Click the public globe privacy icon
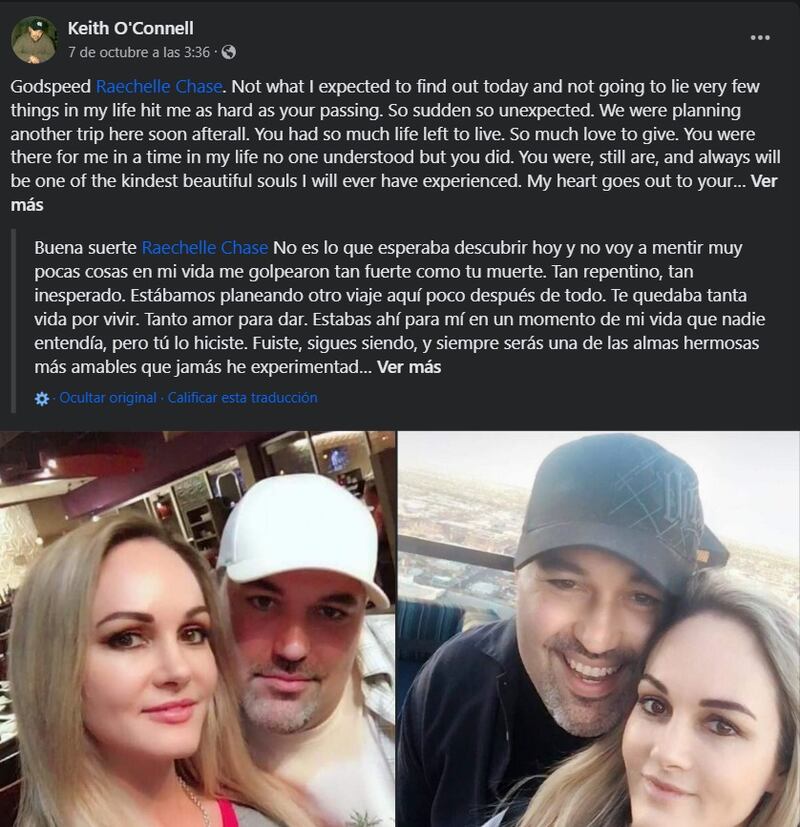 (x=228, y=52)
